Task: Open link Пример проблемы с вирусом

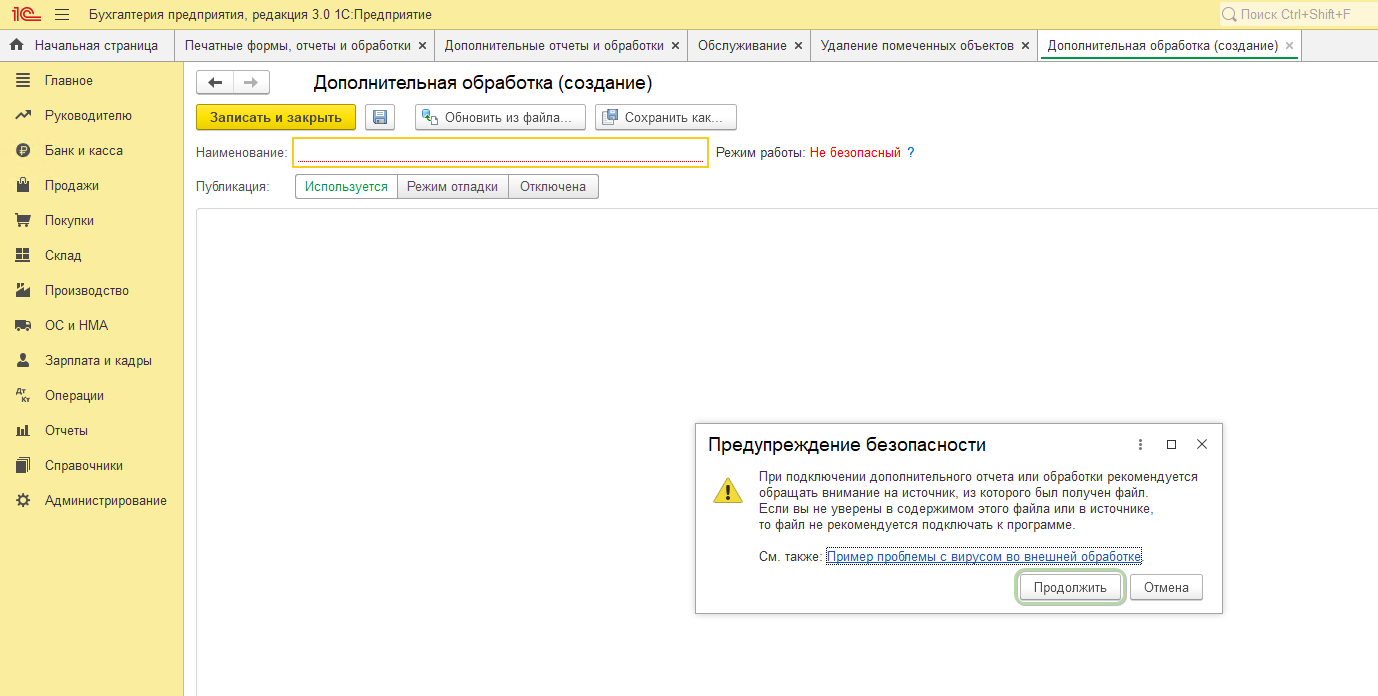Action: coord(984,556)
